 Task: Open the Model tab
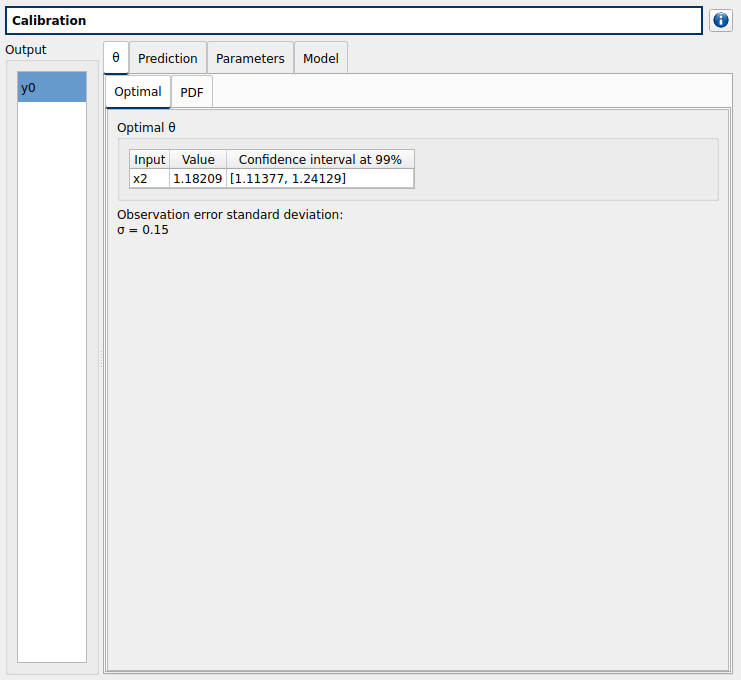tap(321, 58)
